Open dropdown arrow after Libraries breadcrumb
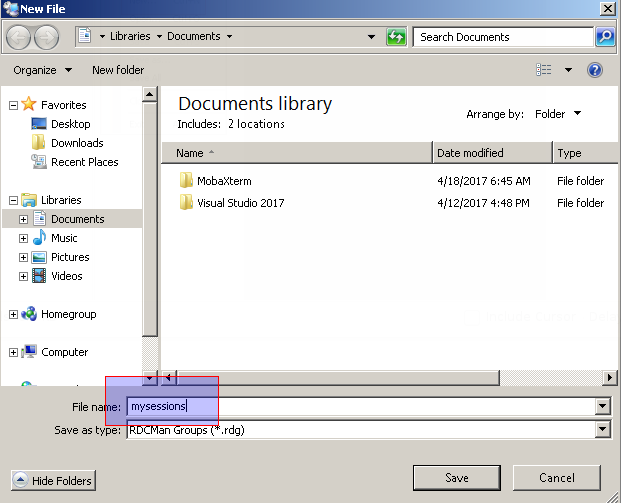This screenshot has width=621, height=503. [159, 36]
